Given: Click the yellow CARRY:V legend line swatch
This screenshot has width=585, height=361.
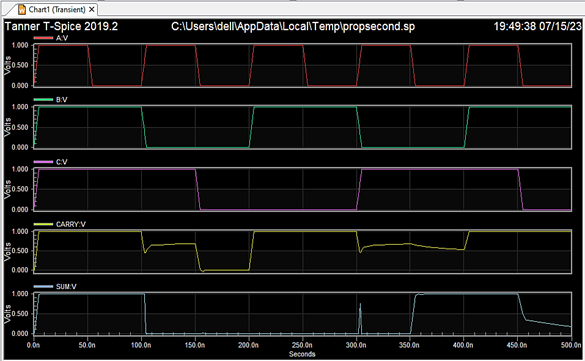Looking at the screenshot, I should point(43,224).
